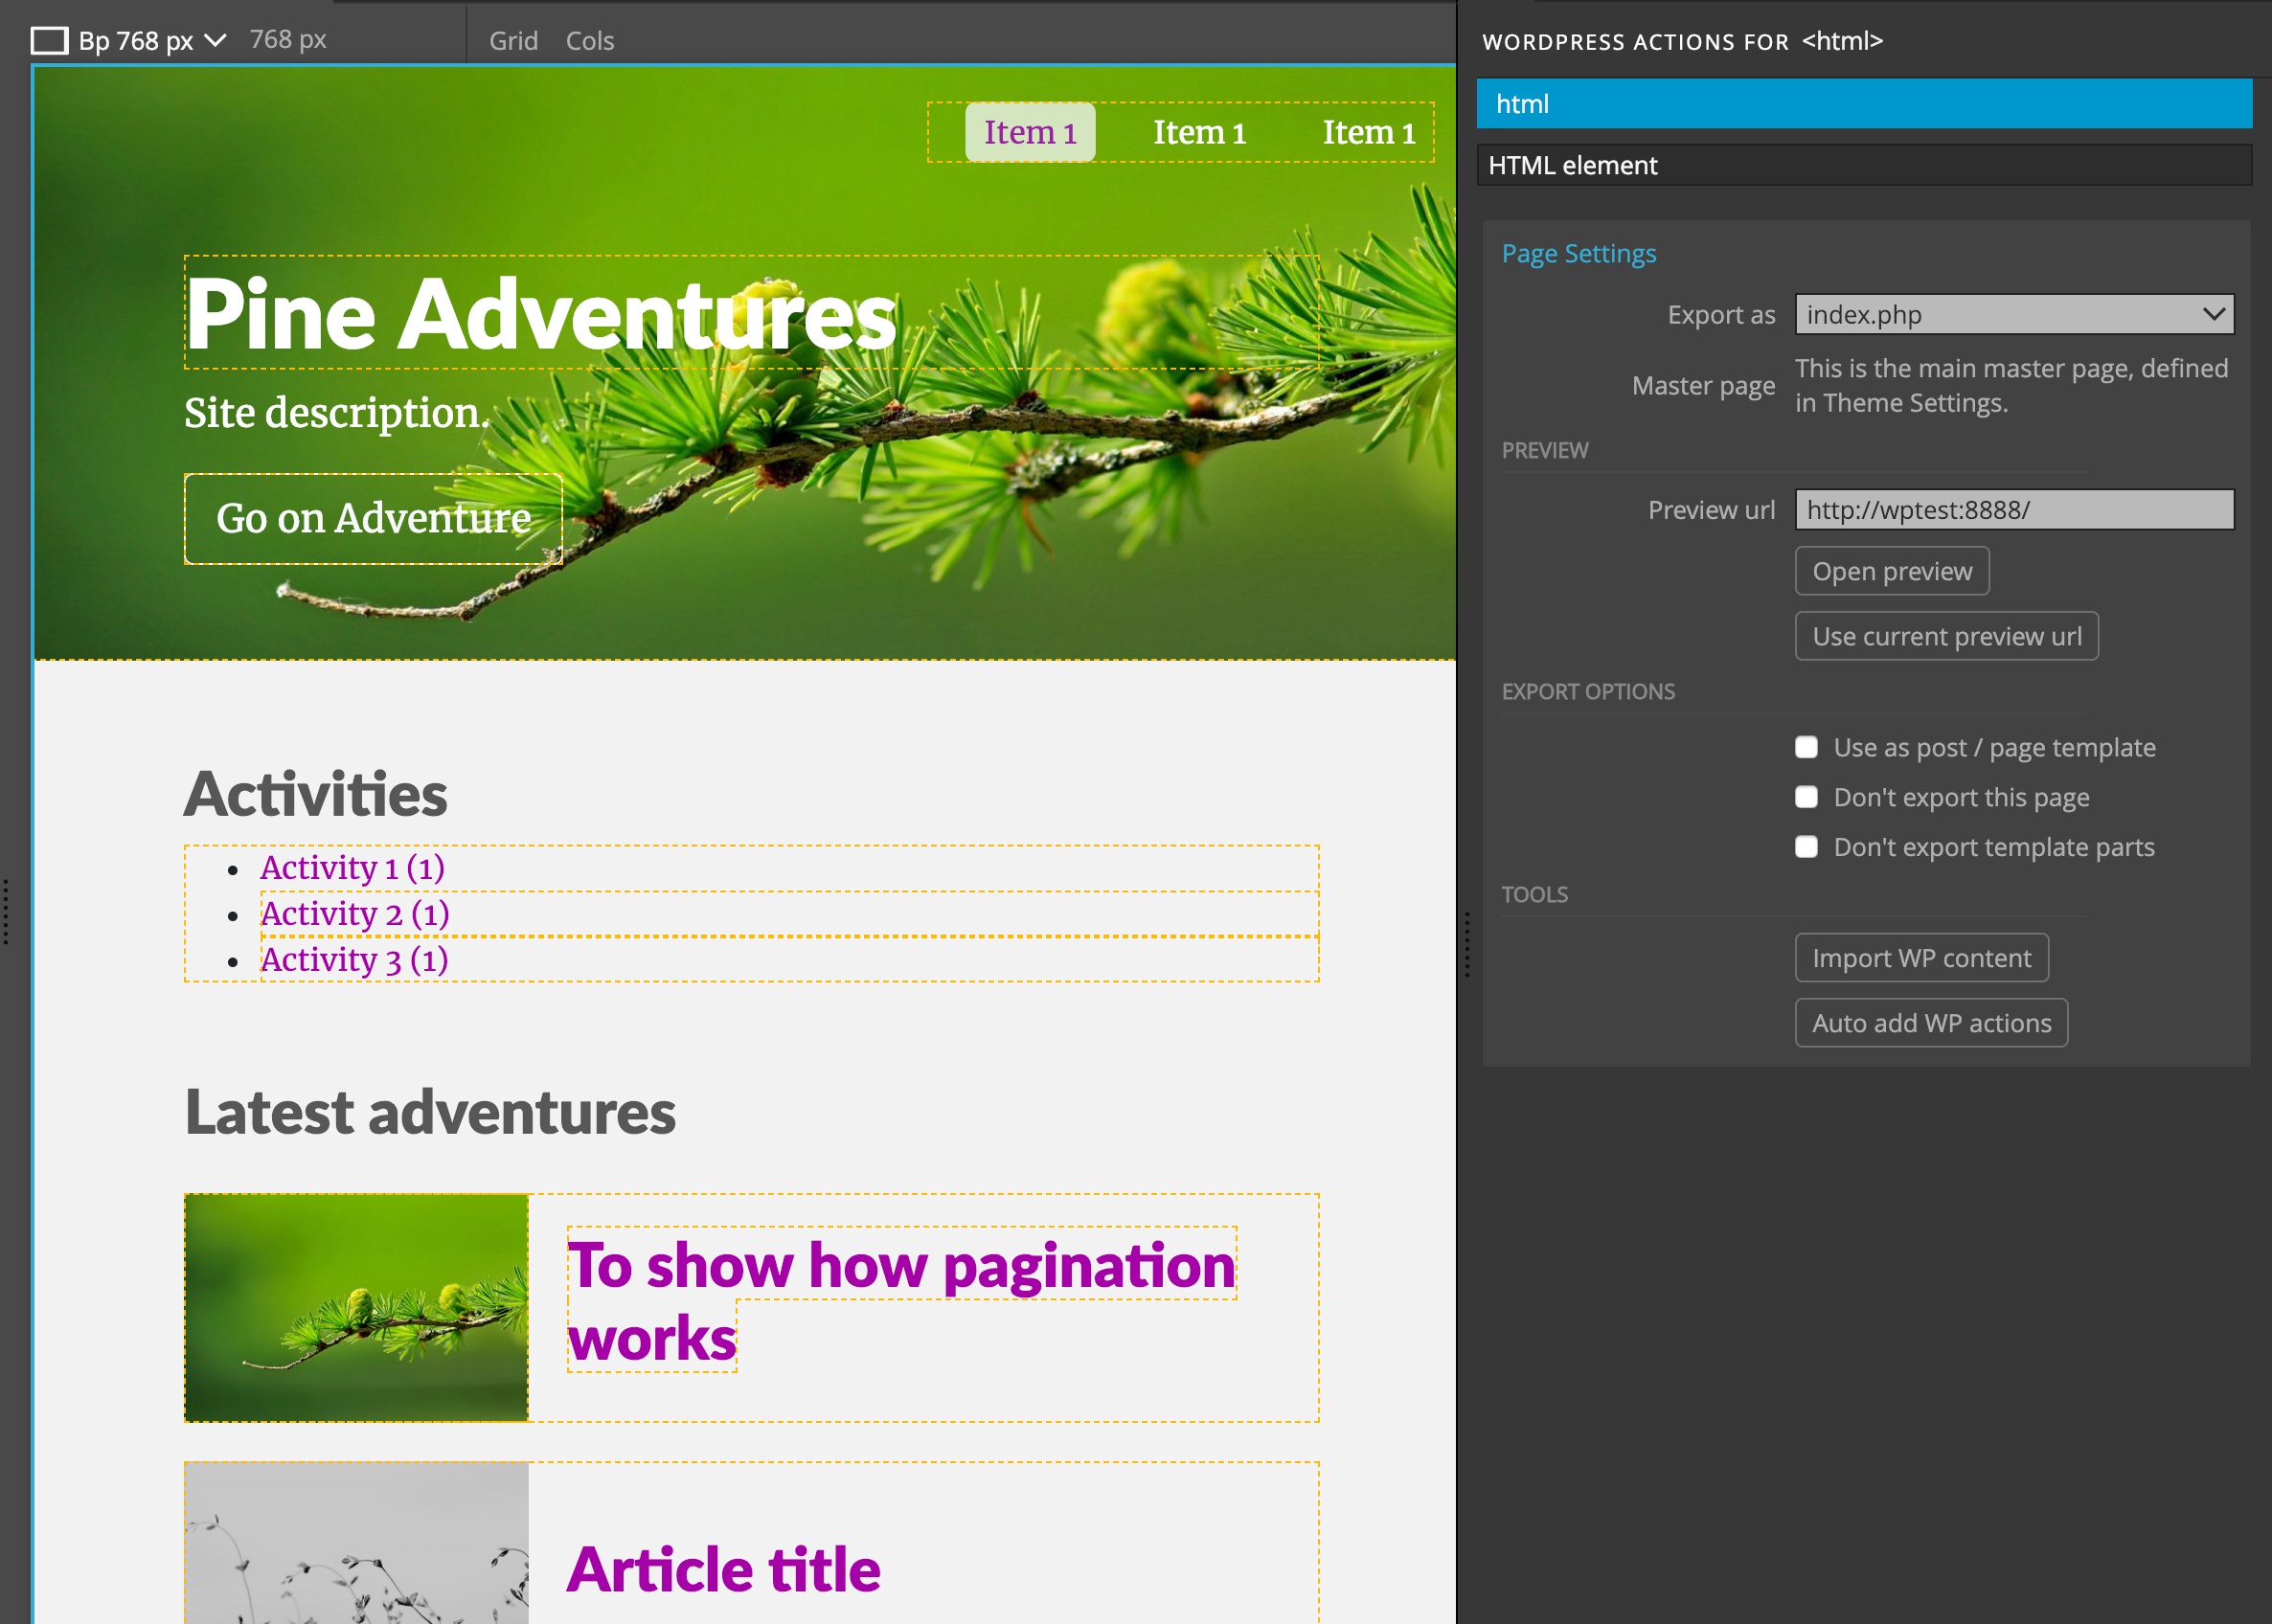Click the gray plant post thumbnail
Image resolution: width=2272 pixels, height=1624 pixels.
[356, 1543]
